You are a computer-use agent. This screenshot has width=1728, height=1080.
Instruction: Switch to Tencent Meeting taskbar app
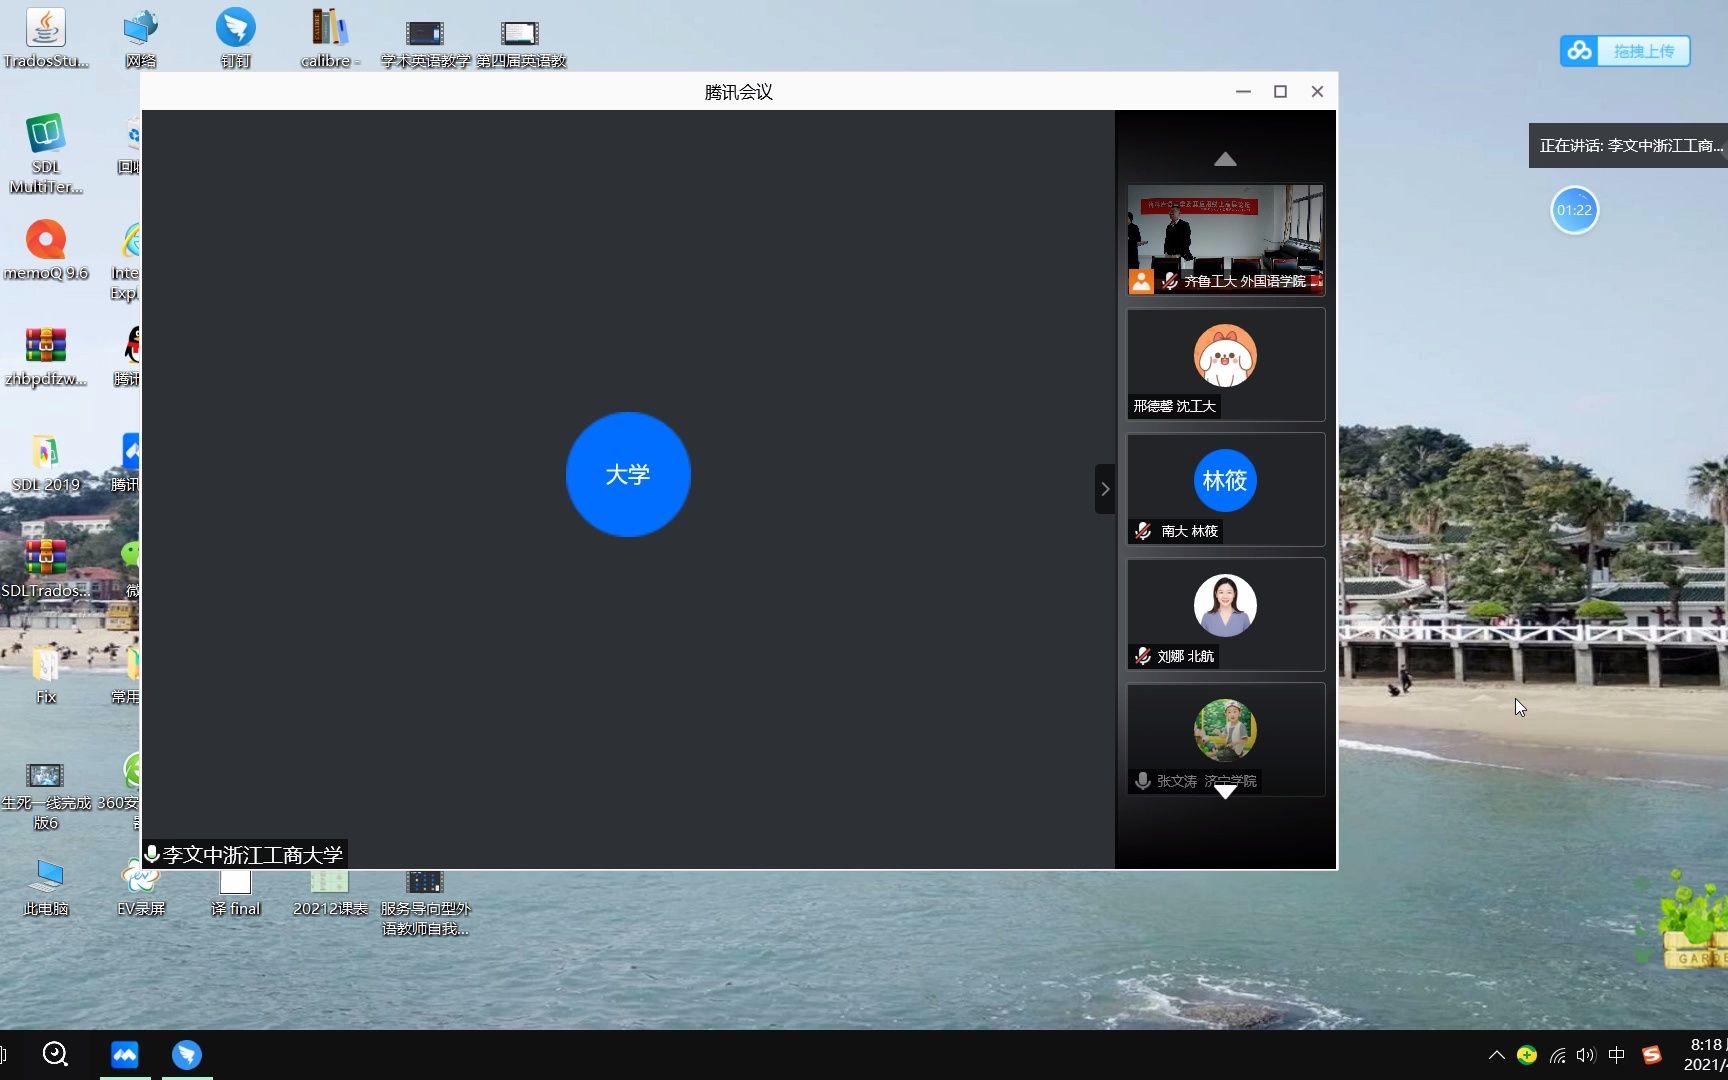tap(125, 1054)
